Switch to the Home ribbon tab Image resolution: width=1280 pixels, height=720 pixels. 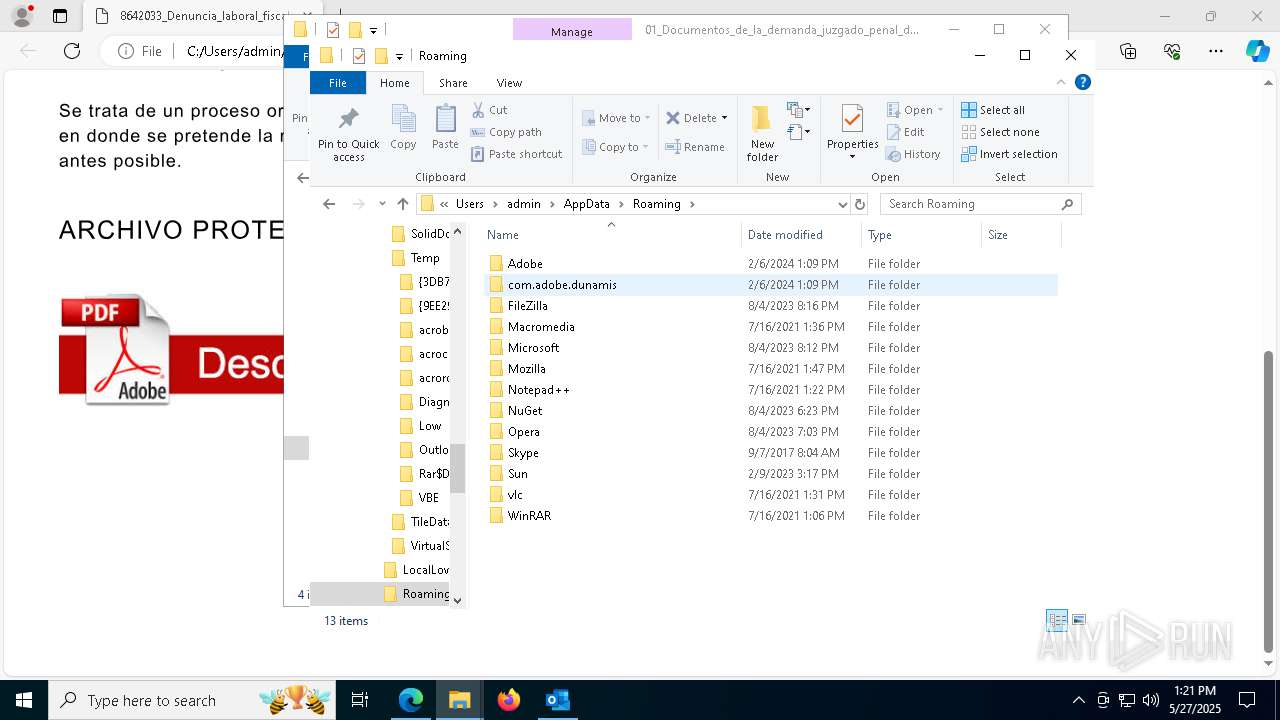(x=394, y=83)
